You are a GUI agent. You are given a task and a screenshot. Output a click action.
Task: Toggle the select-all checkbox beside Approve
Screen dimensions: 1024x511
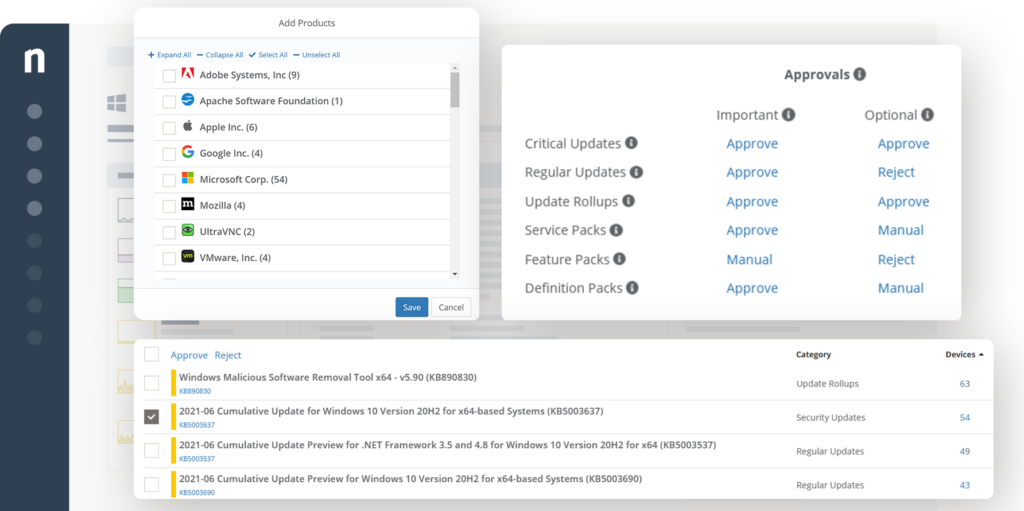(x=152, y=355)
